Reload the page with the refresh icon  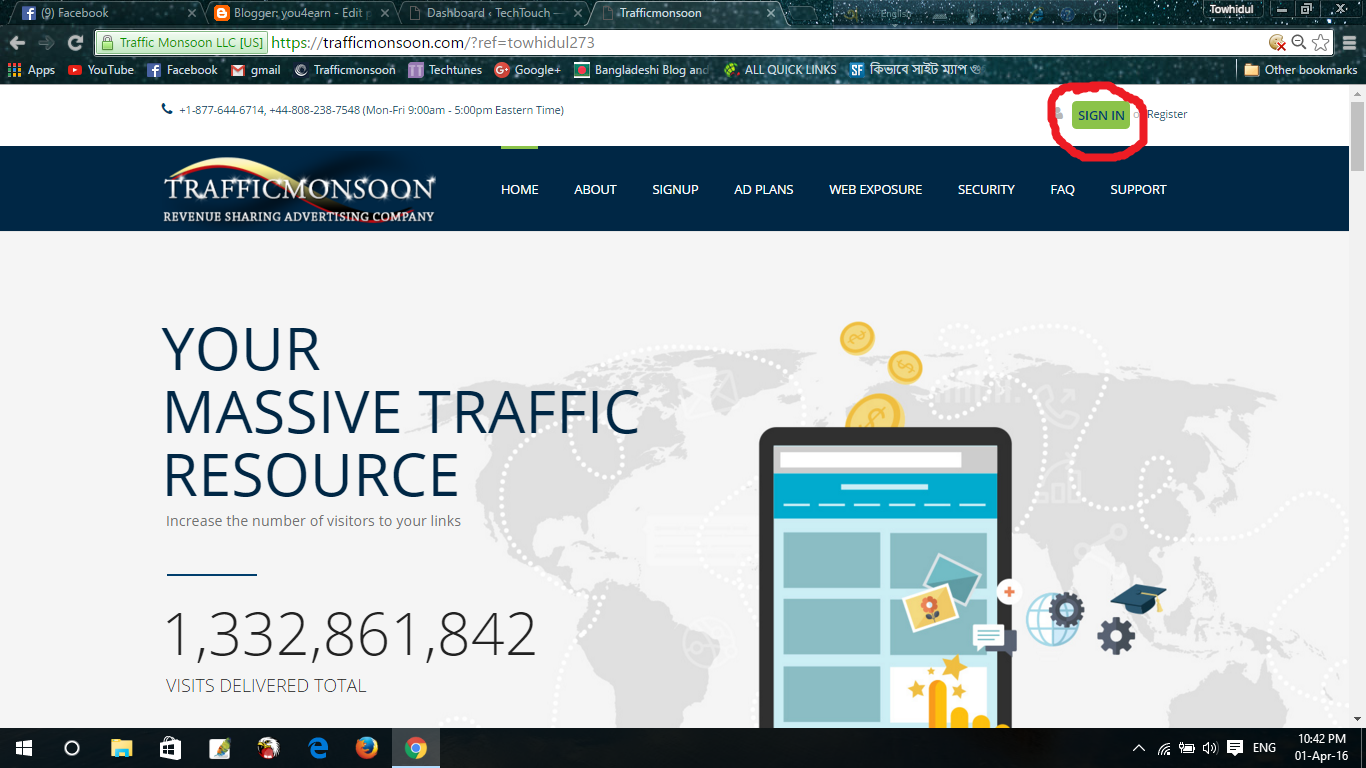[75, 43]
